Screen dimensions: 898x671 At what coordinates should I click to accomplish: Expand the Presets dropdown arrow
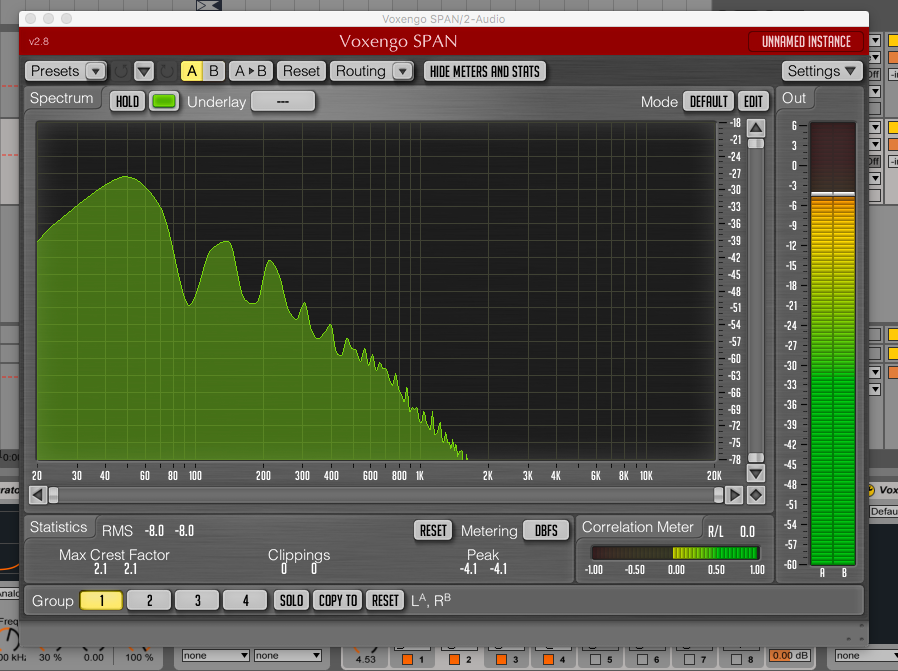point(96,72)
